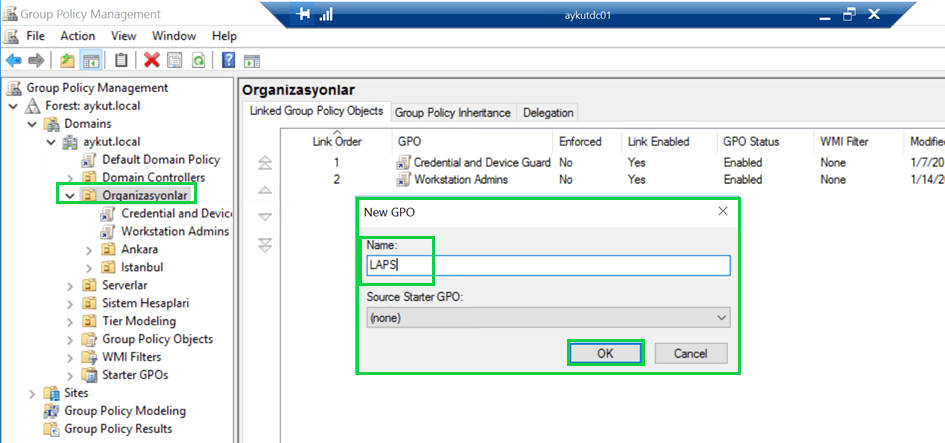
Task: Click the clipboard icon in the toolbar
Action: [x=121, y=60]
